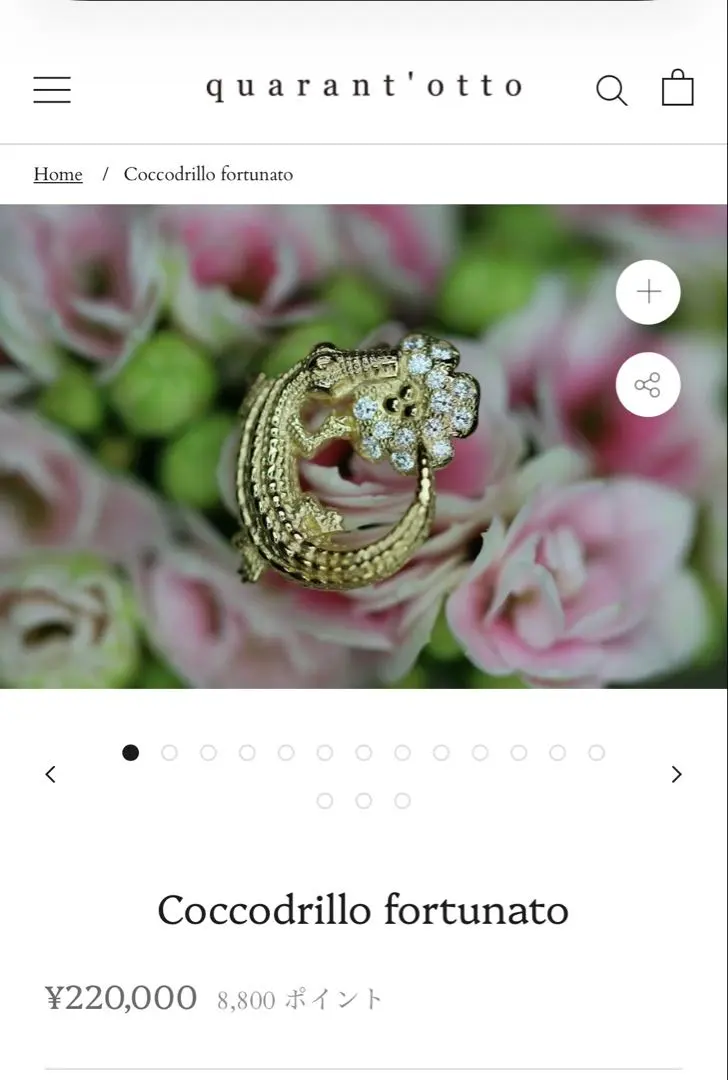
Task: Follow the Home breadcrumb link
Action: [58, 174]
